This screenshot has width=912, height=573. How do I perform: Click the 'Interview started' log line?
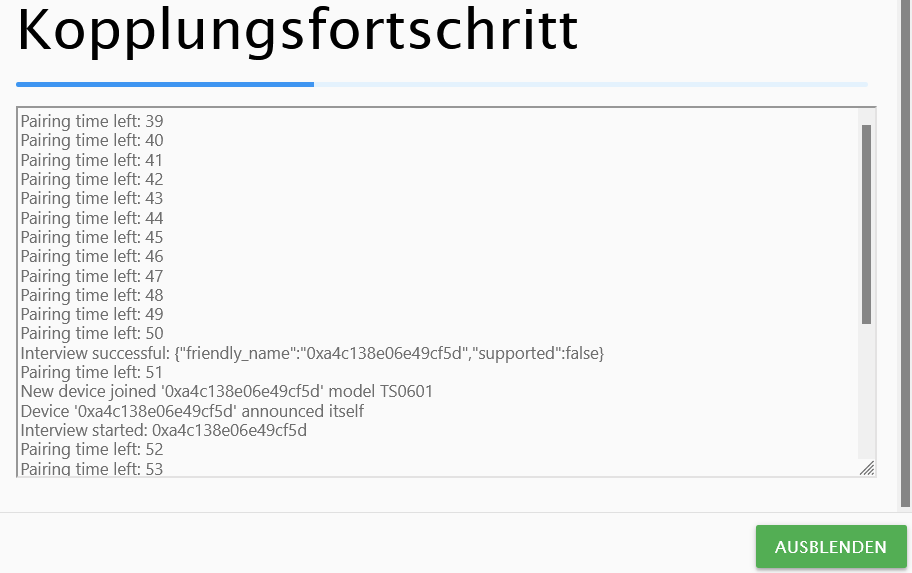click(163, 430)
